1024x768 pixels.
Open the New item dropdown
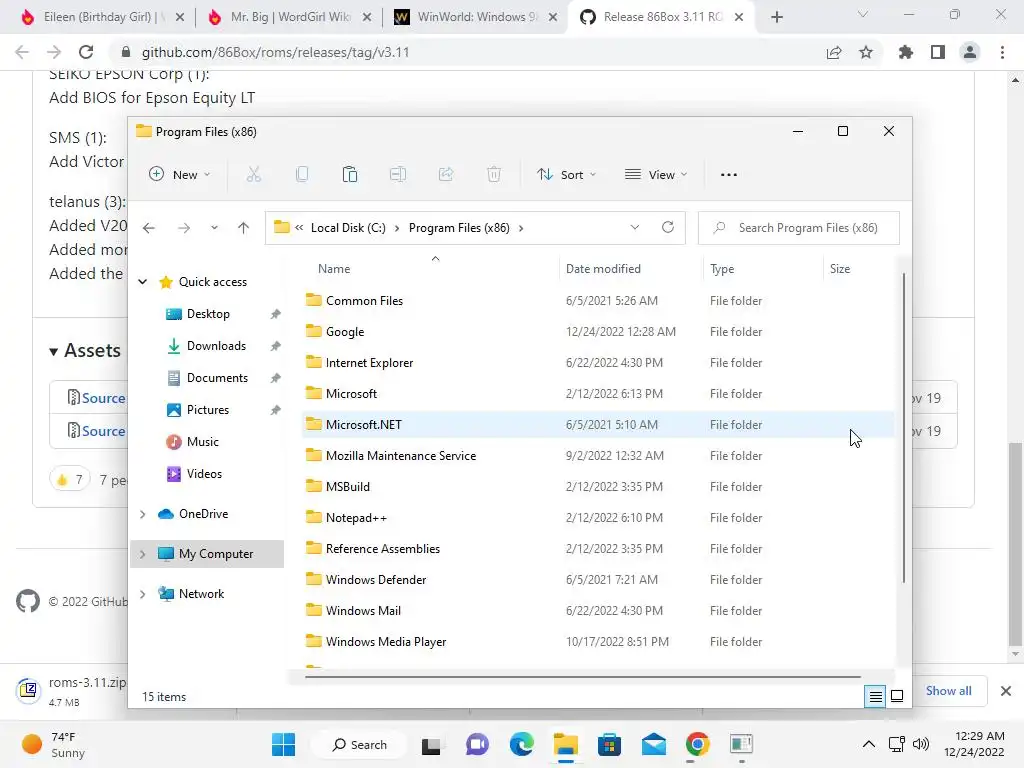(180, 174)
